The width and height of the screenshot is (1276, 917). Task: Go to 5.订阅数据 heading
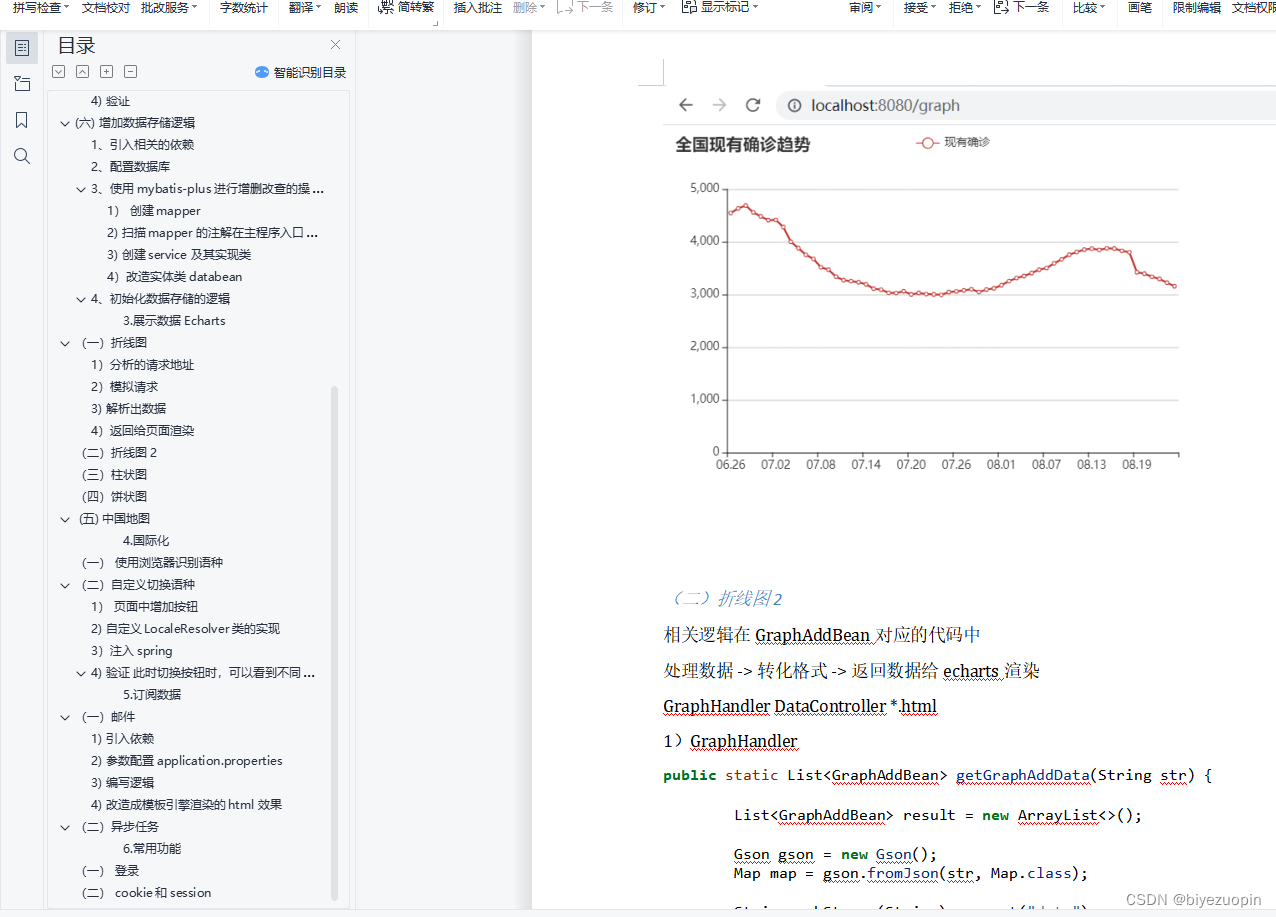click(152, 695)
